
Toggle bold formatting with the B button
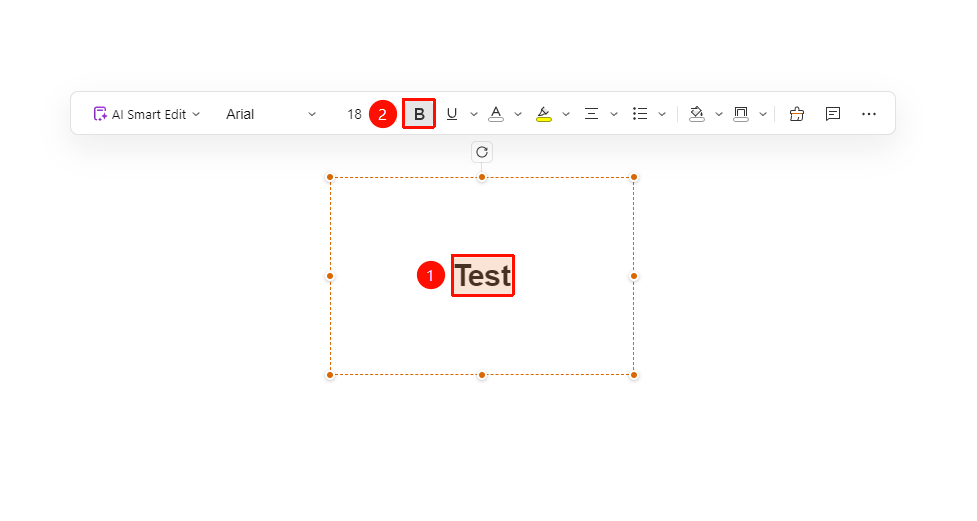tap(419, 114)
